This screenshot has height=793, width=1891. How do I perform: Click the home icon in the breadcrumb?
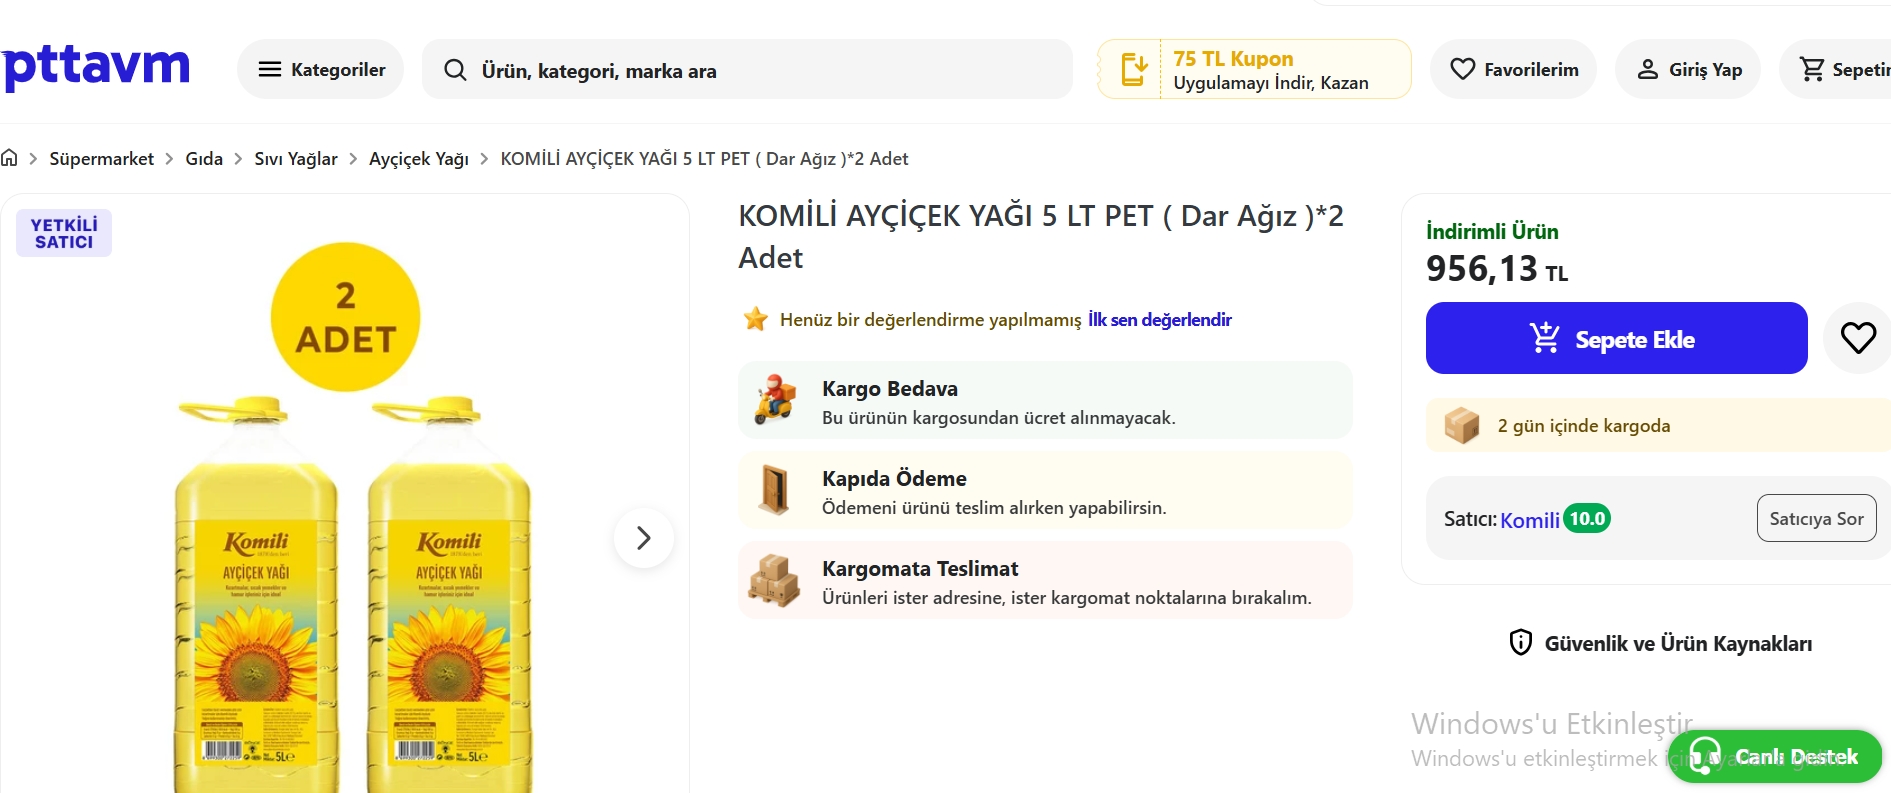click(10, 158)
